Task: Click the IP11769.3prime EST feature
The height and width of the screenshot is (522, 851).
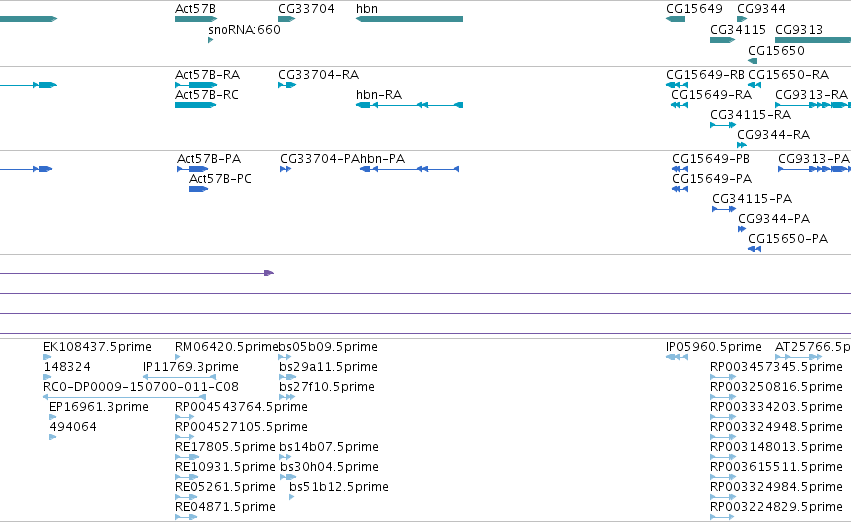Action: [179, 377]
